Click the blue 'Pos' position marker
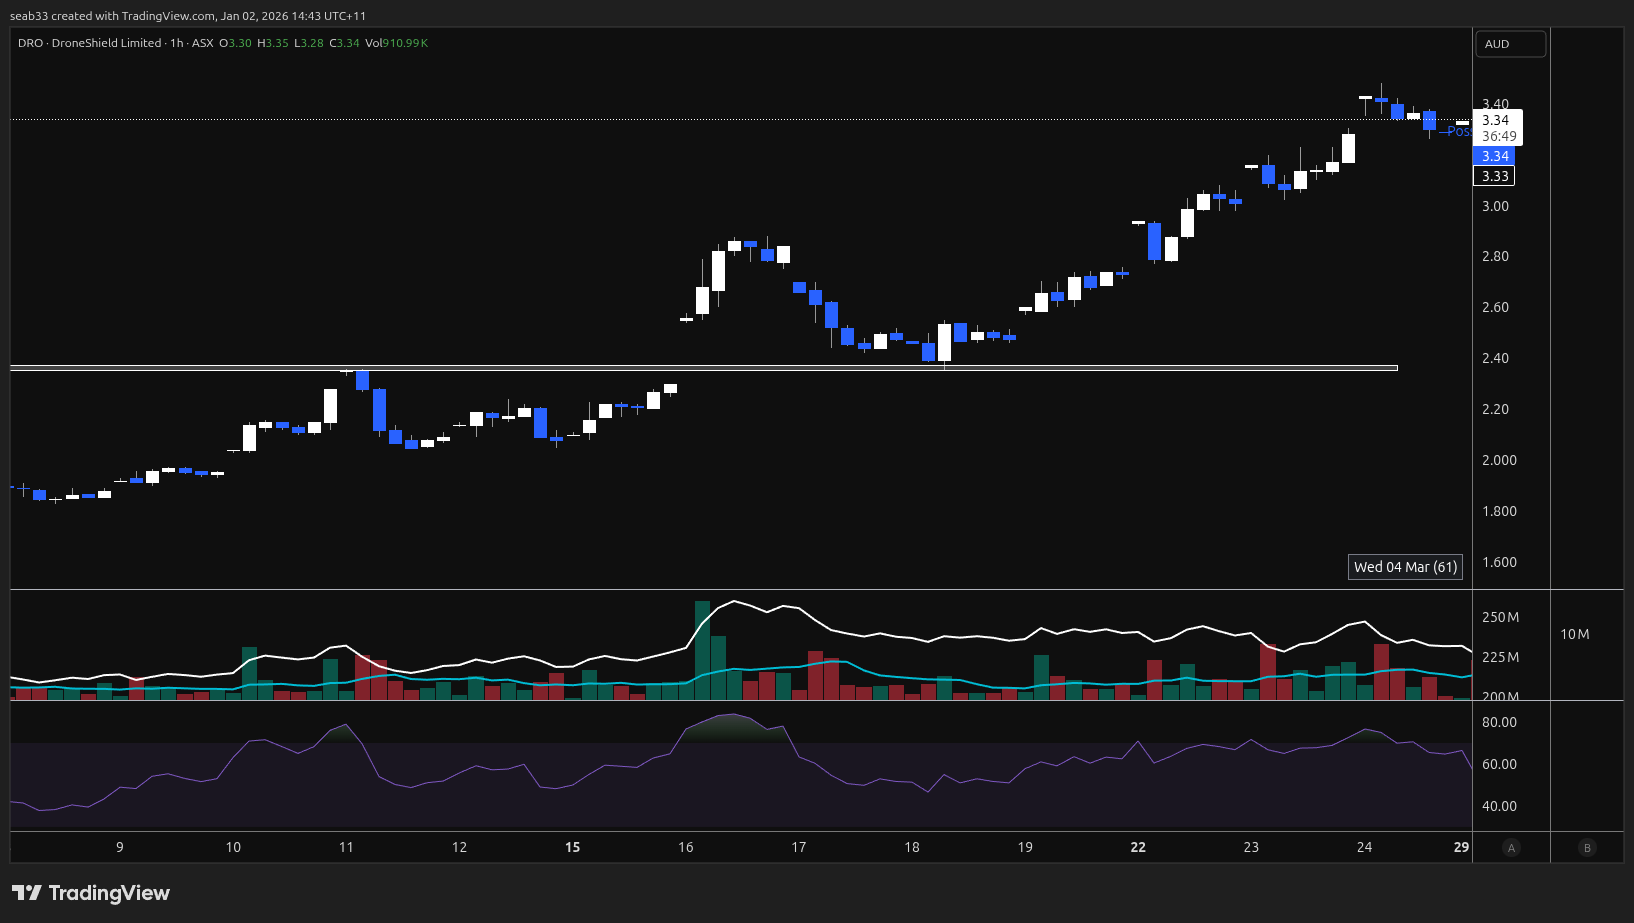This screenshot has width=1634, height=923. point(1458,131)
